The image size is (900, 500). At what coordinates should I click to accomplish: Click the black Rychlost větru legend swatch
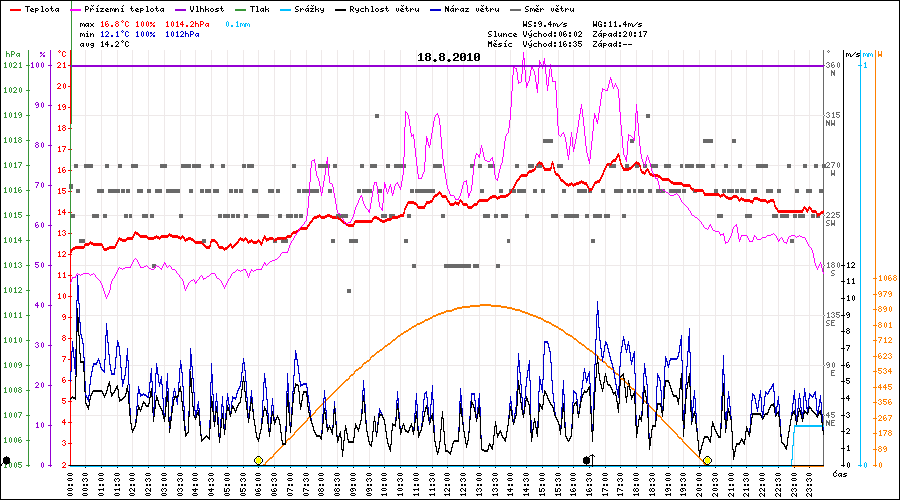[x=340, y=10]
